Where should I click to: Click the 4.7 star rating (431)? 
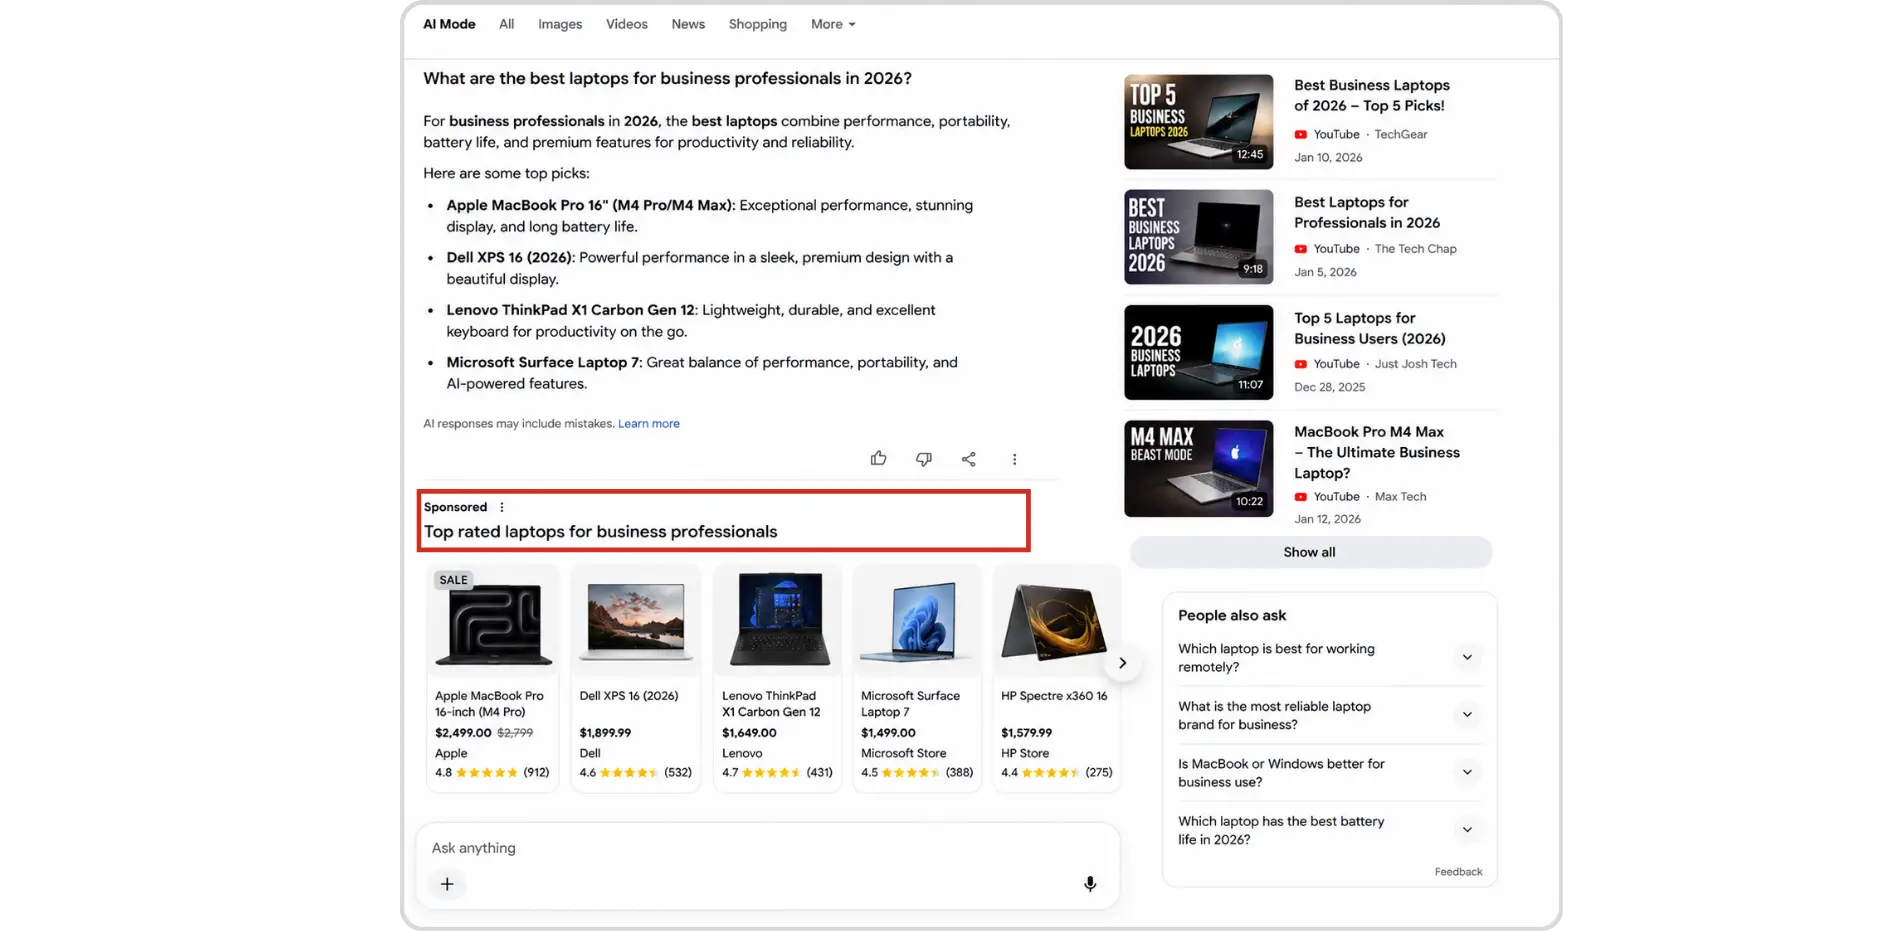coord(777,773)
